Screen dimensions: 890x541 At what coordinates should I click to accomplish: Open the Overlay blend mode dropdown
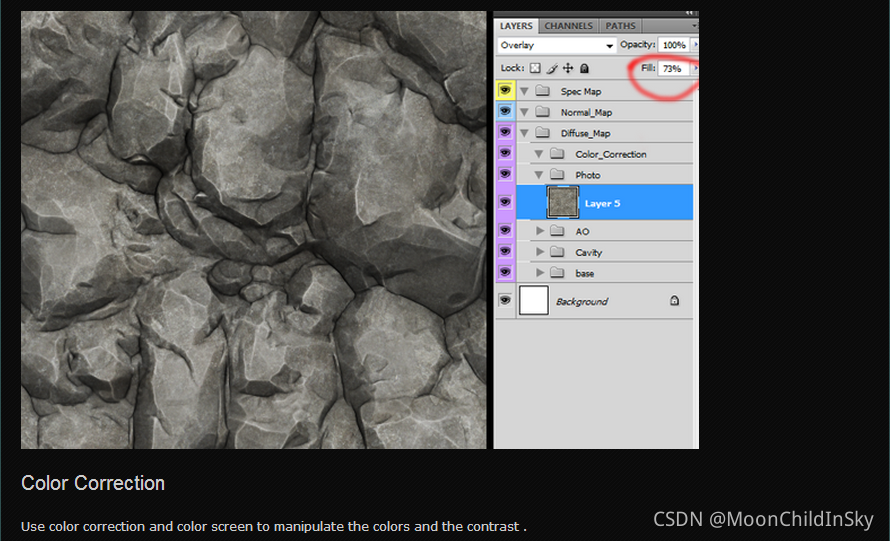[x=556, y=45]
